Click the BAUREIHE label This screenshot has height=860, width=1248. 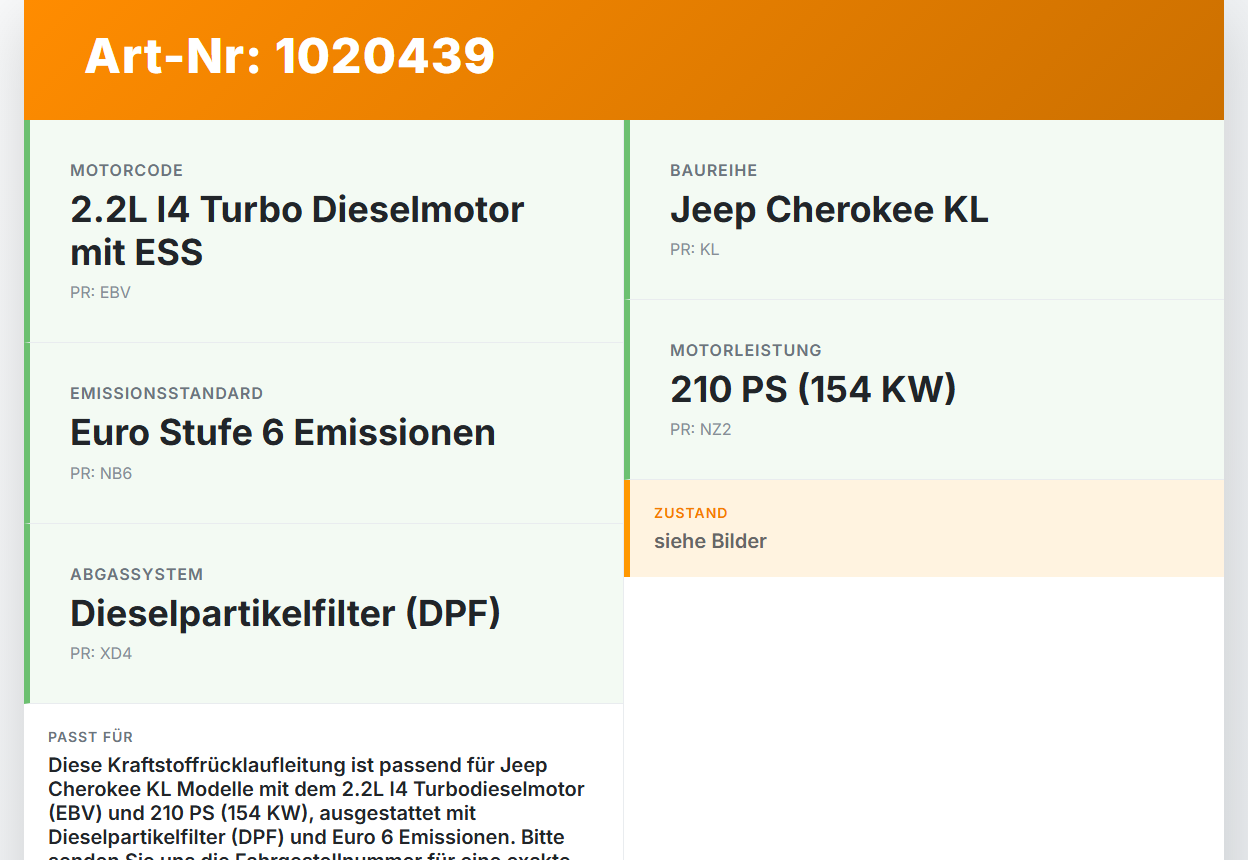click(714, 171)
